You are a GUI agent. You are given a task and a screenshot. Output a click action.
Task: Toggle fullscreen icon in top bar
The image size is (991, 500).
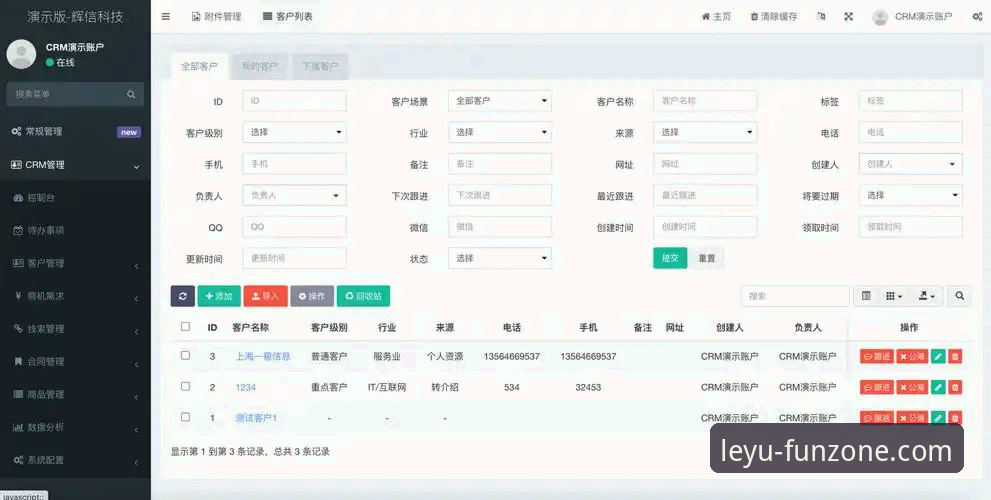click(849, 16)
